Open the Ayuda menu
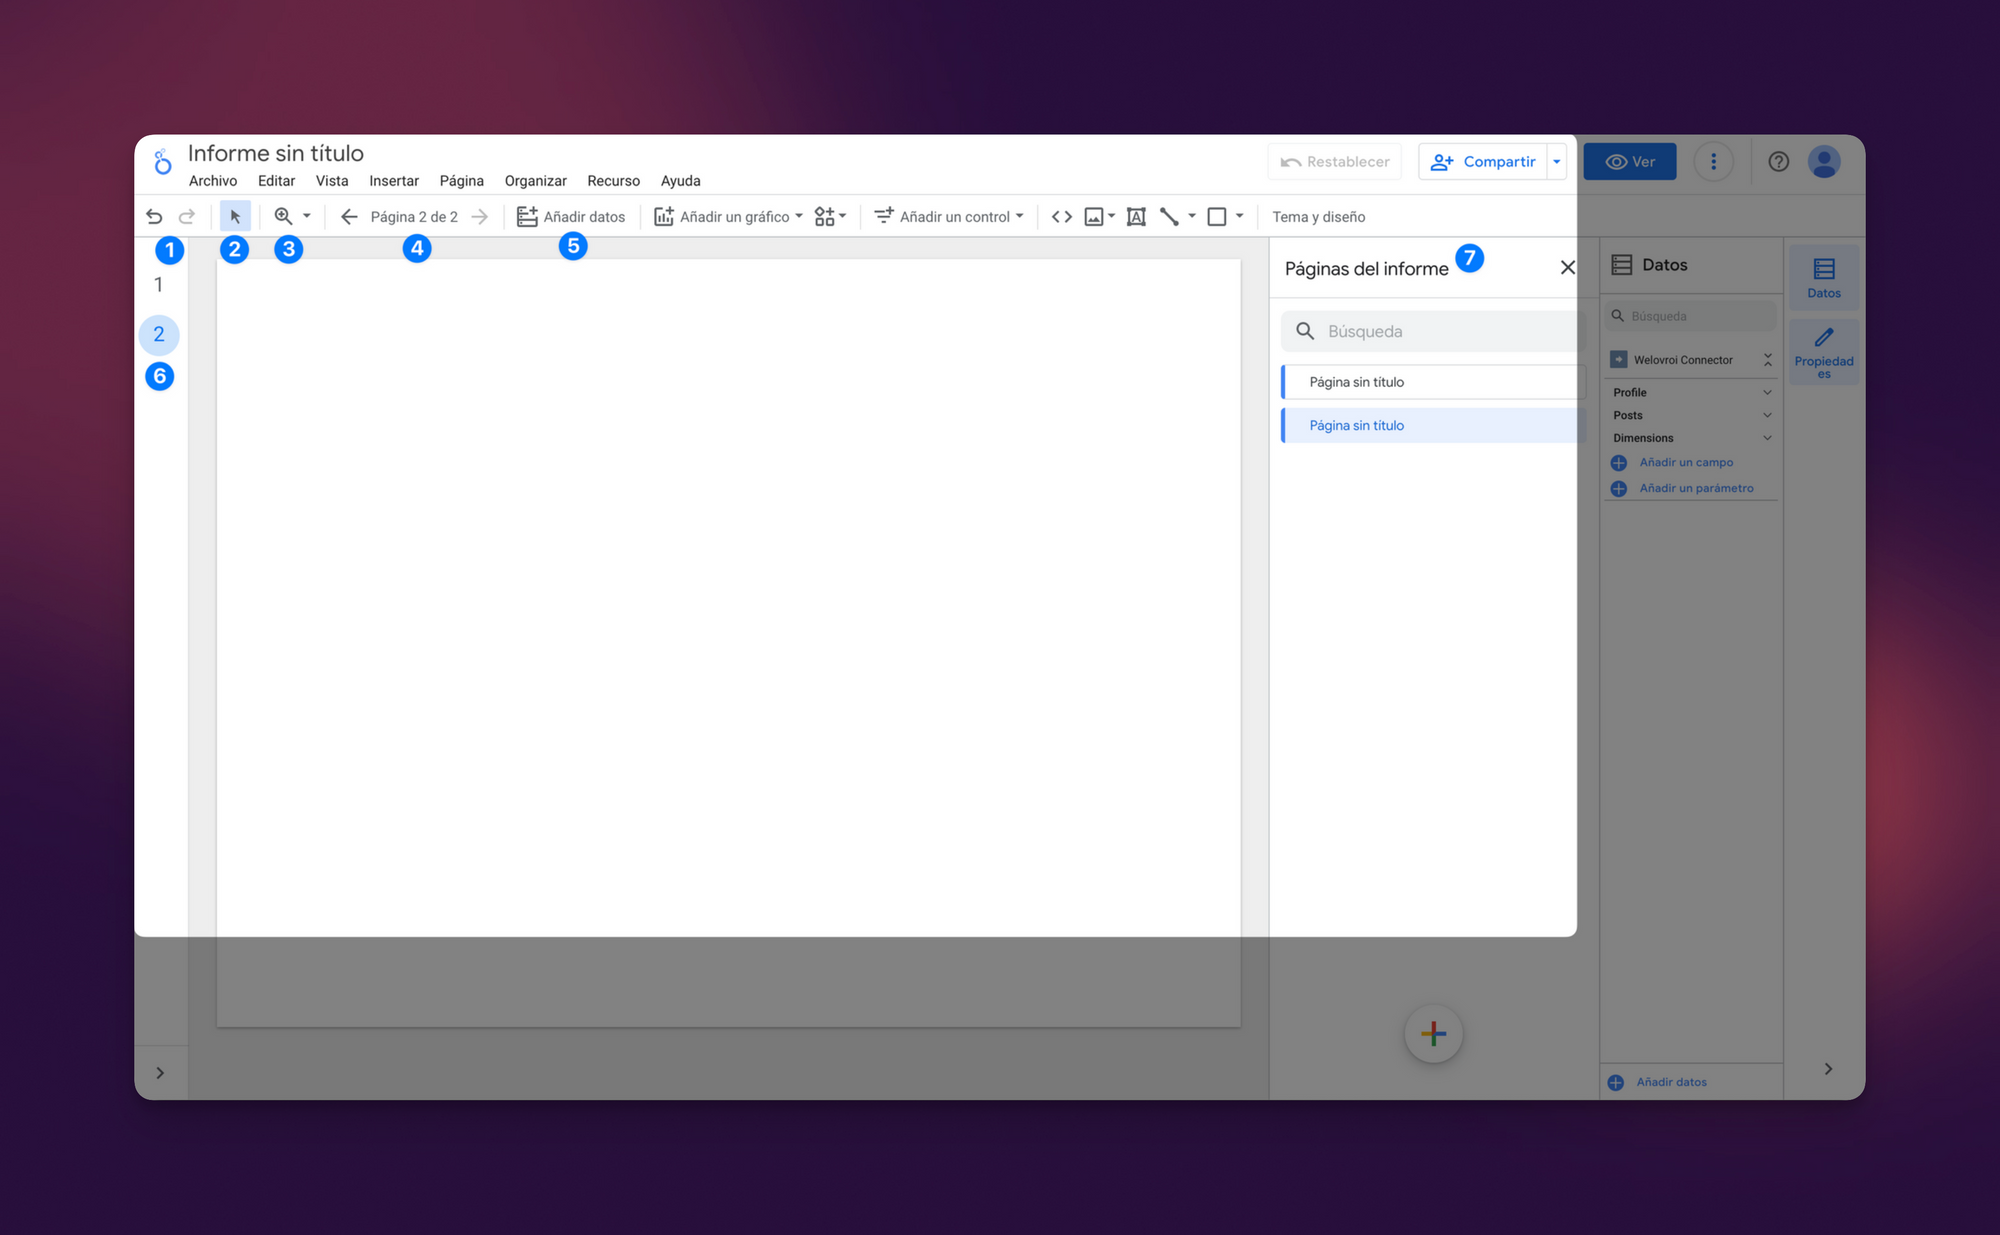Screen dimensions: 2000x1235 tap(681, 181)
